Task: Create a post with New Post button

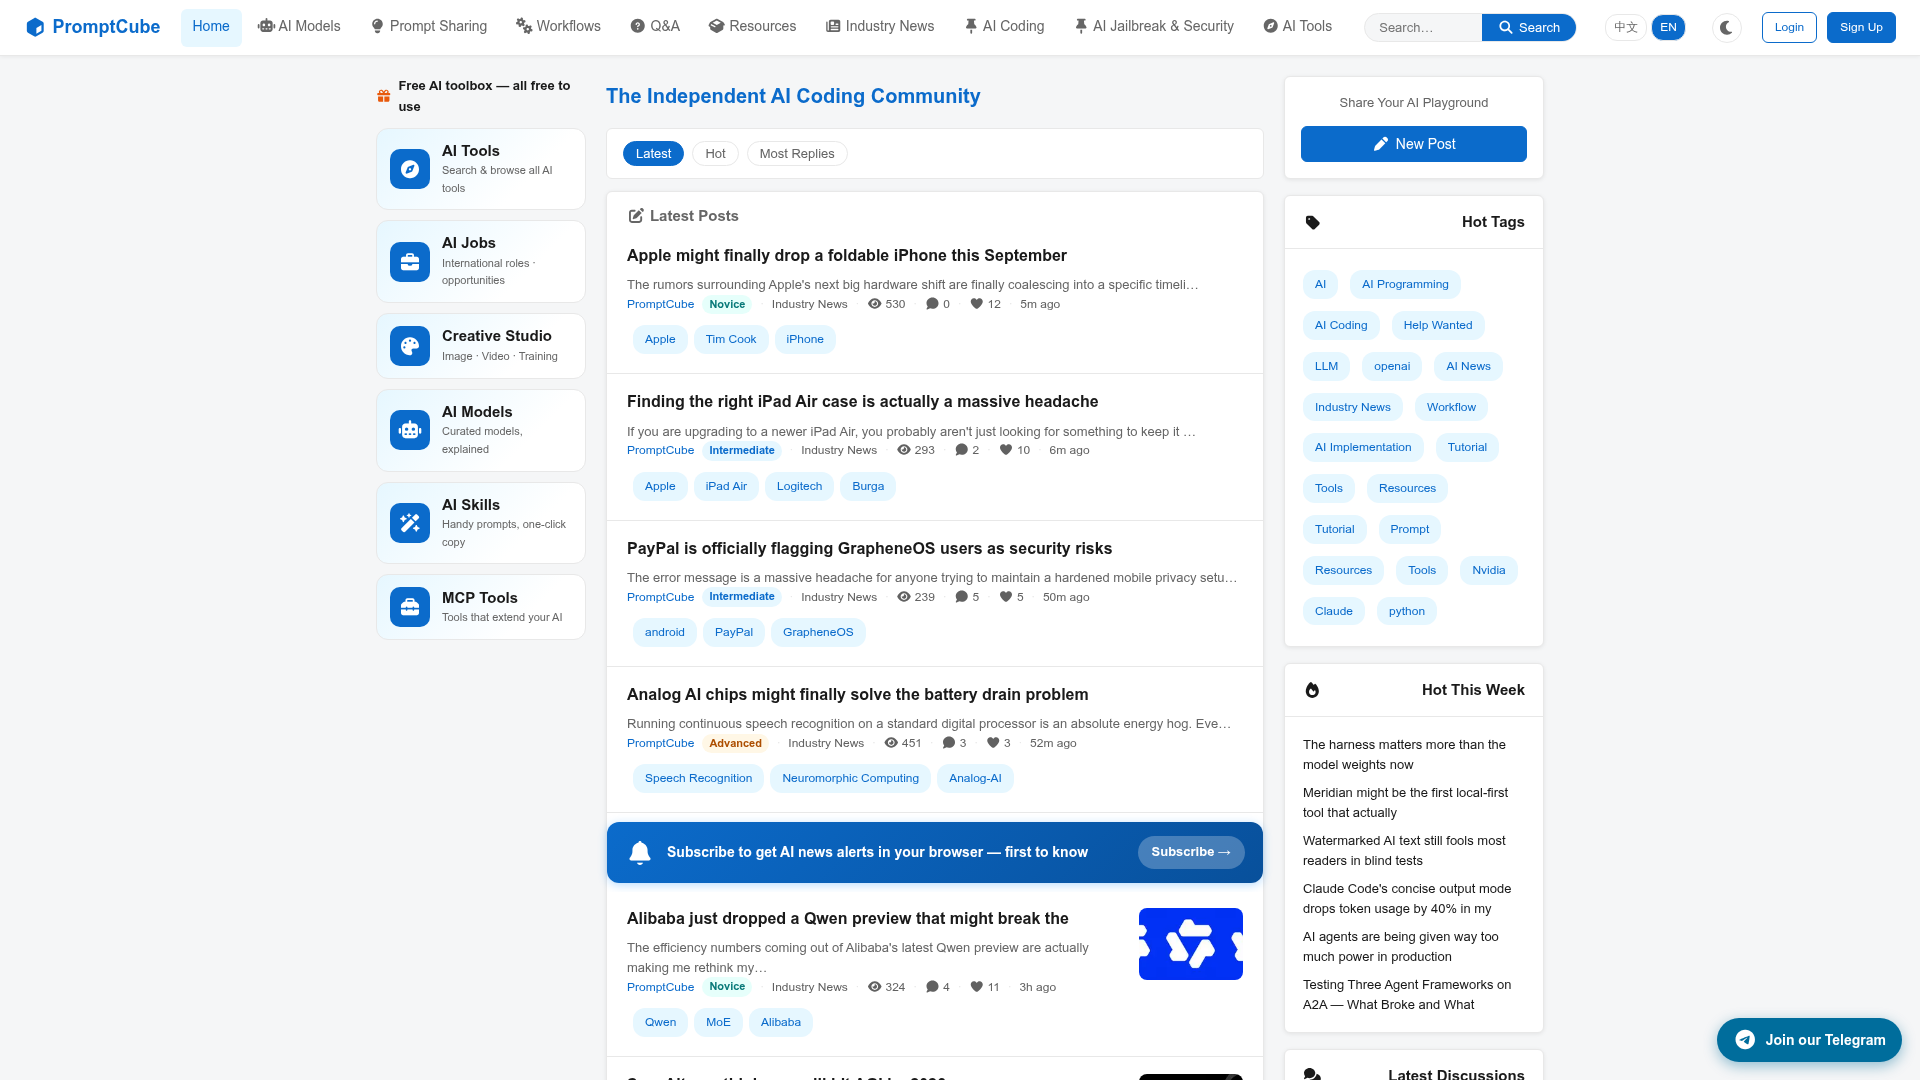Action: [1414, 144]
